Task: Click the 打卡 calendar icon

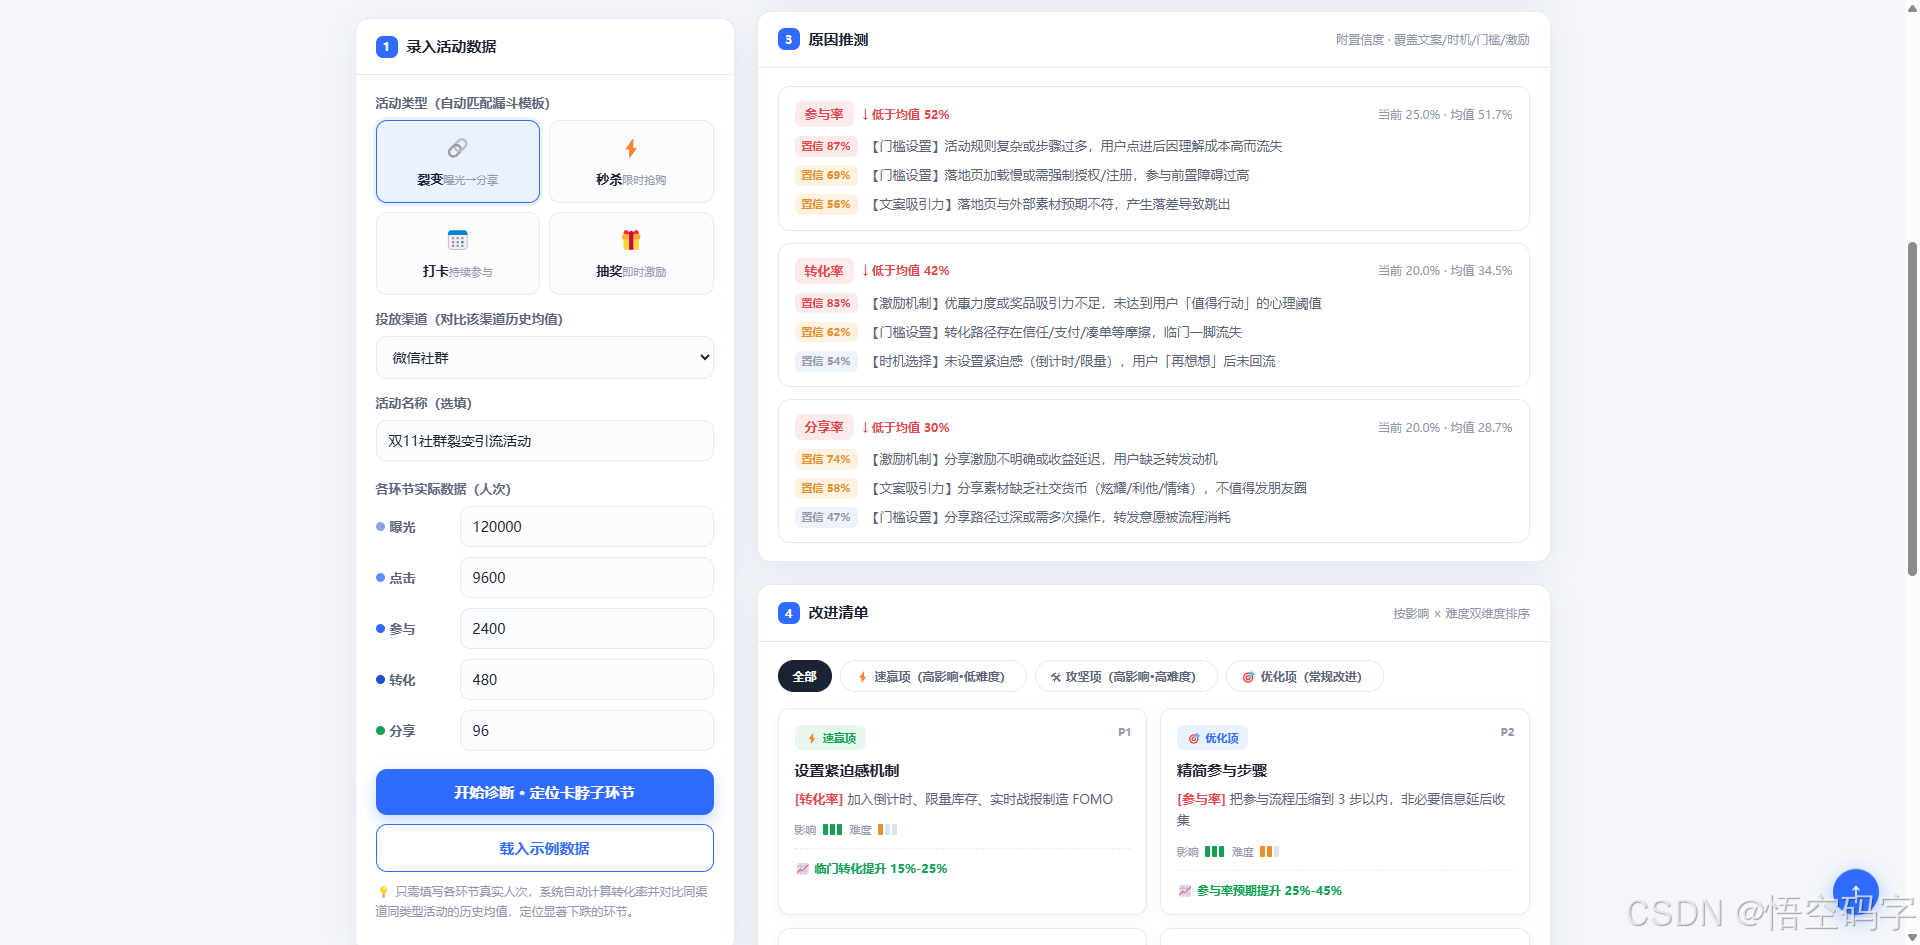Action: click(457, 240)
